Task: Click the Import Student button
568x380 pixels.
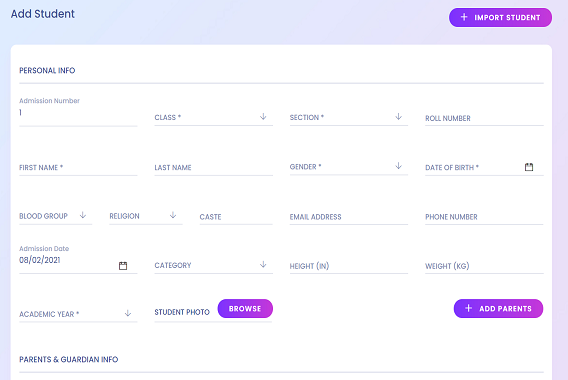Action: (x=500, y=17)
